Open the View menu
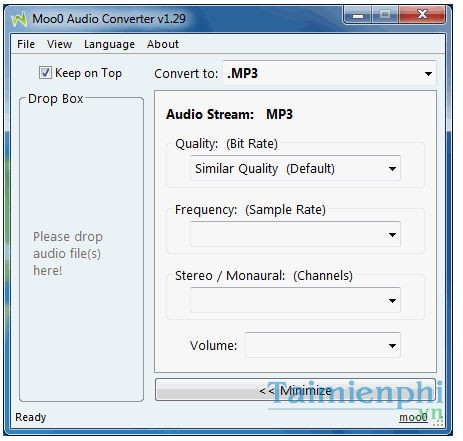The image size is (463, 441). tap(59, 44)
